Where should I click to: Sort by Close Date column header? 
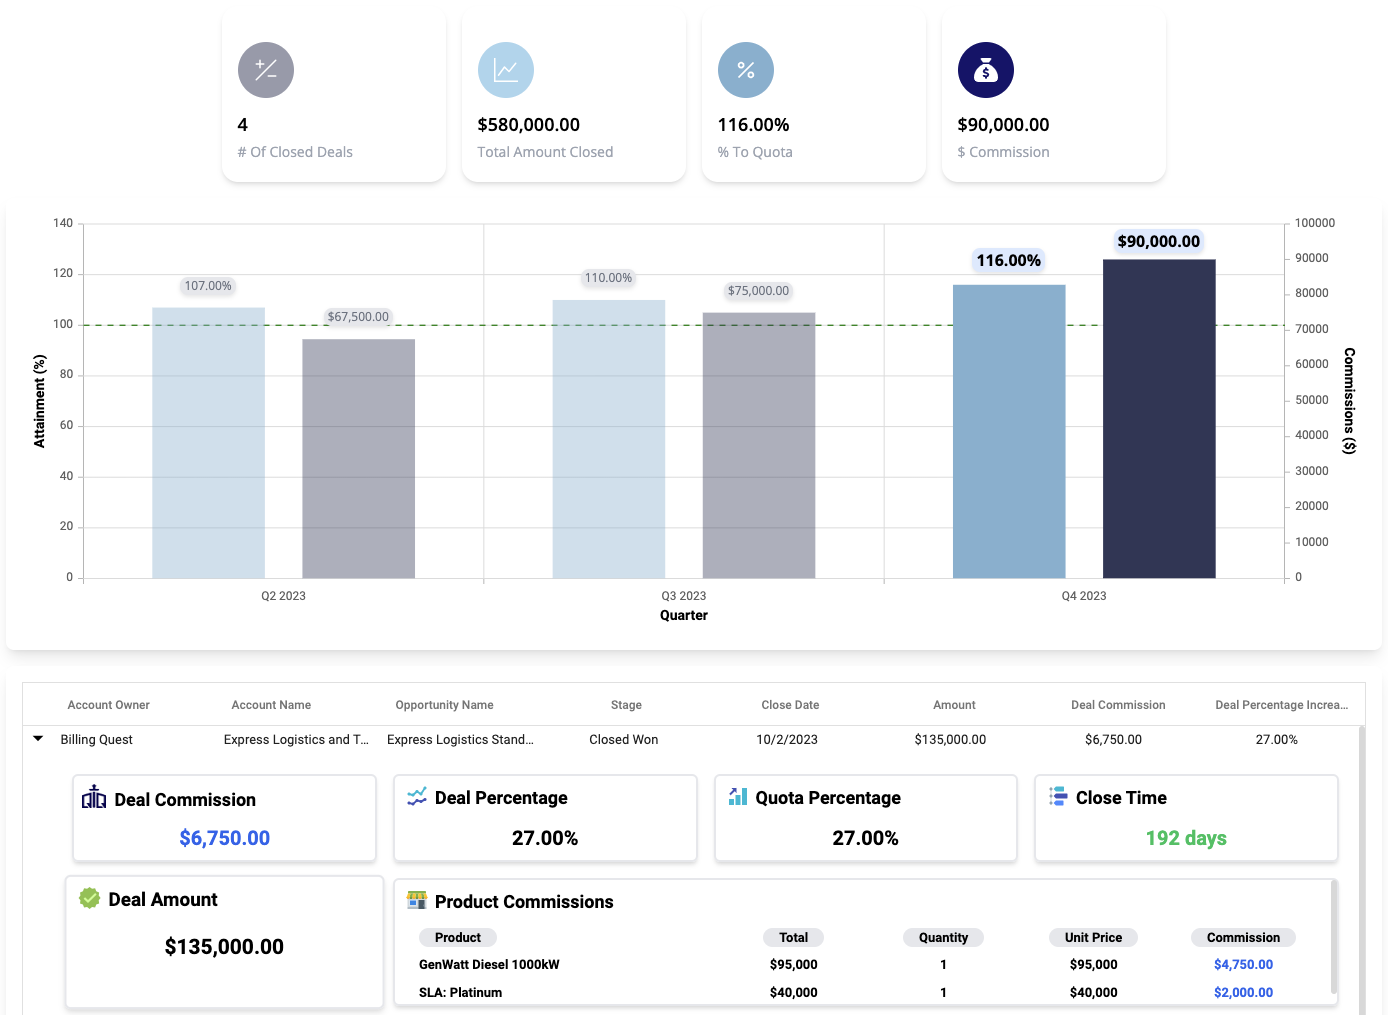coord(790,705)
